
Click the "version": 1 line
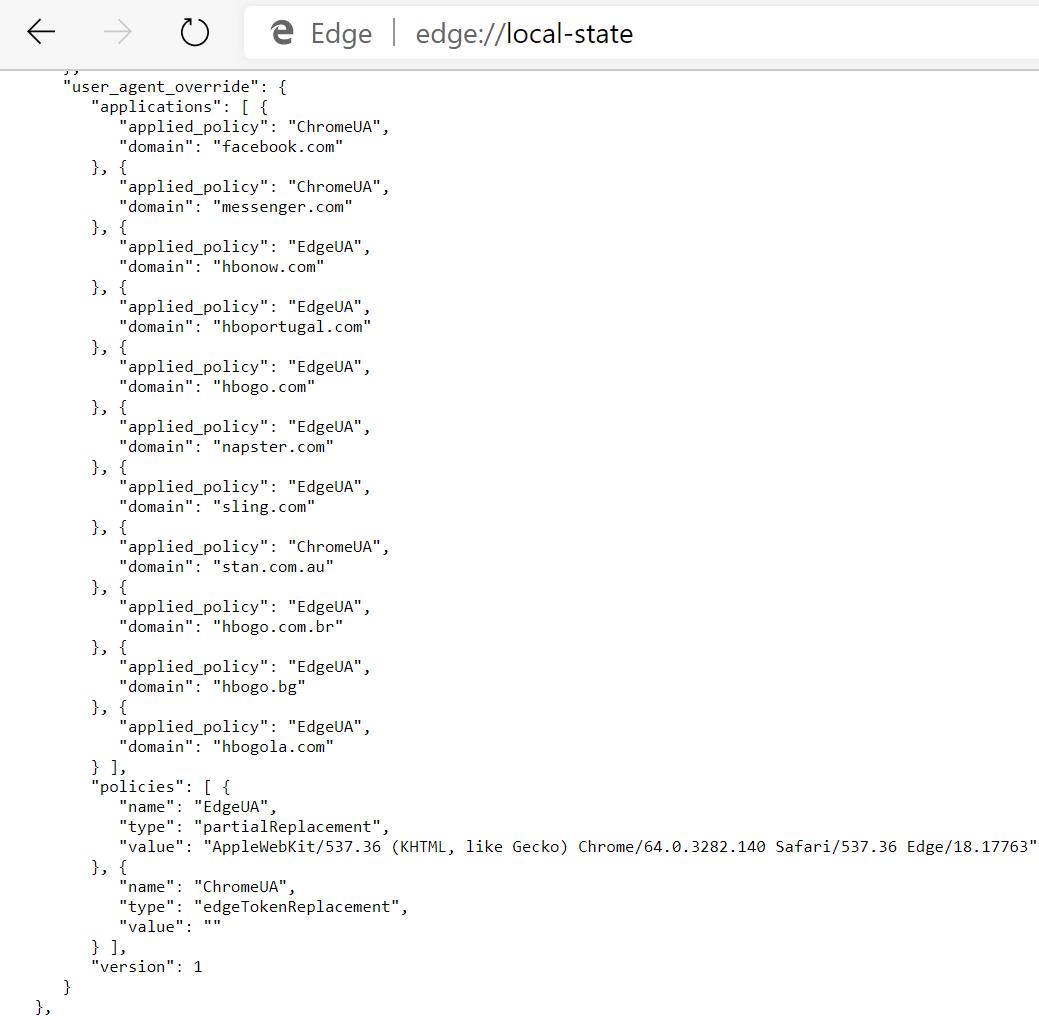click(146, 967)
